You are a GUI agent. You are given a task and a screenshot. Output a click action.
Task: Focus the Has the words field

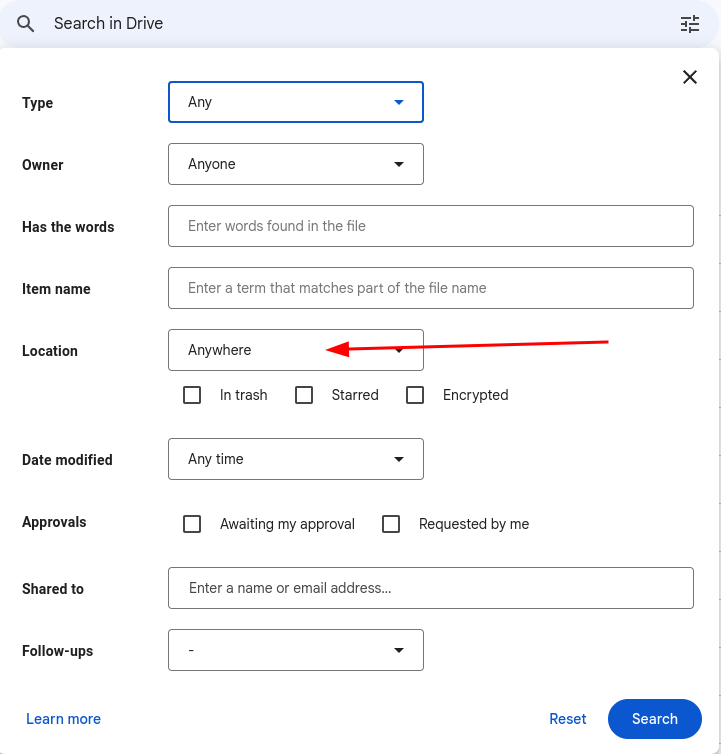[x=431, y=226]
